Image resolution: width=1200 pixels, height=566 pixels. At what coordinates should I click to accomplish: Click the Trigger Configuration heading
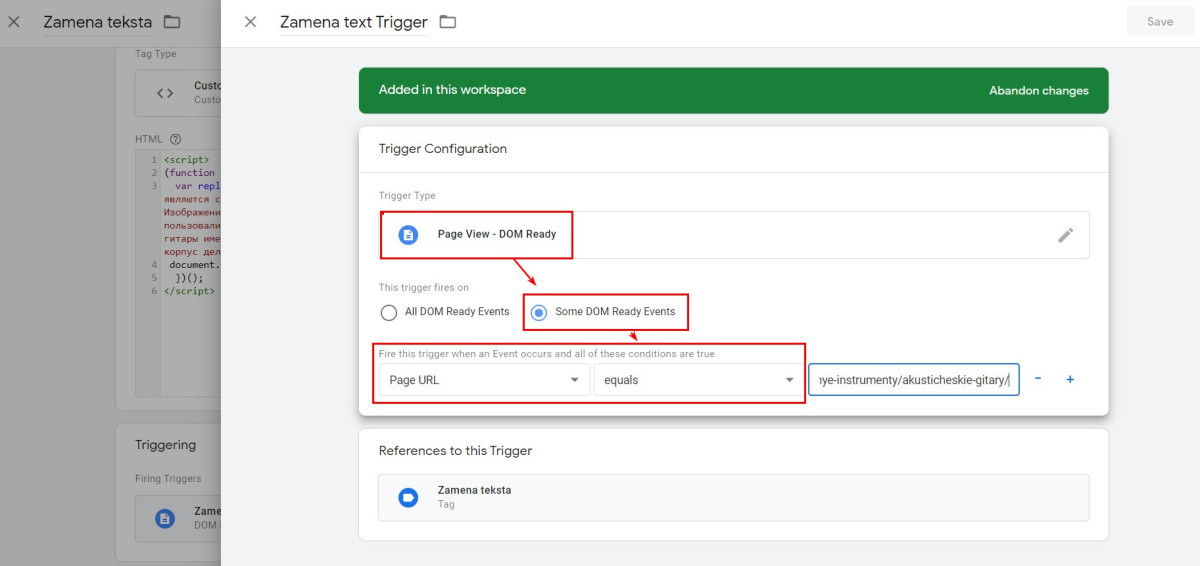point(443,148)
